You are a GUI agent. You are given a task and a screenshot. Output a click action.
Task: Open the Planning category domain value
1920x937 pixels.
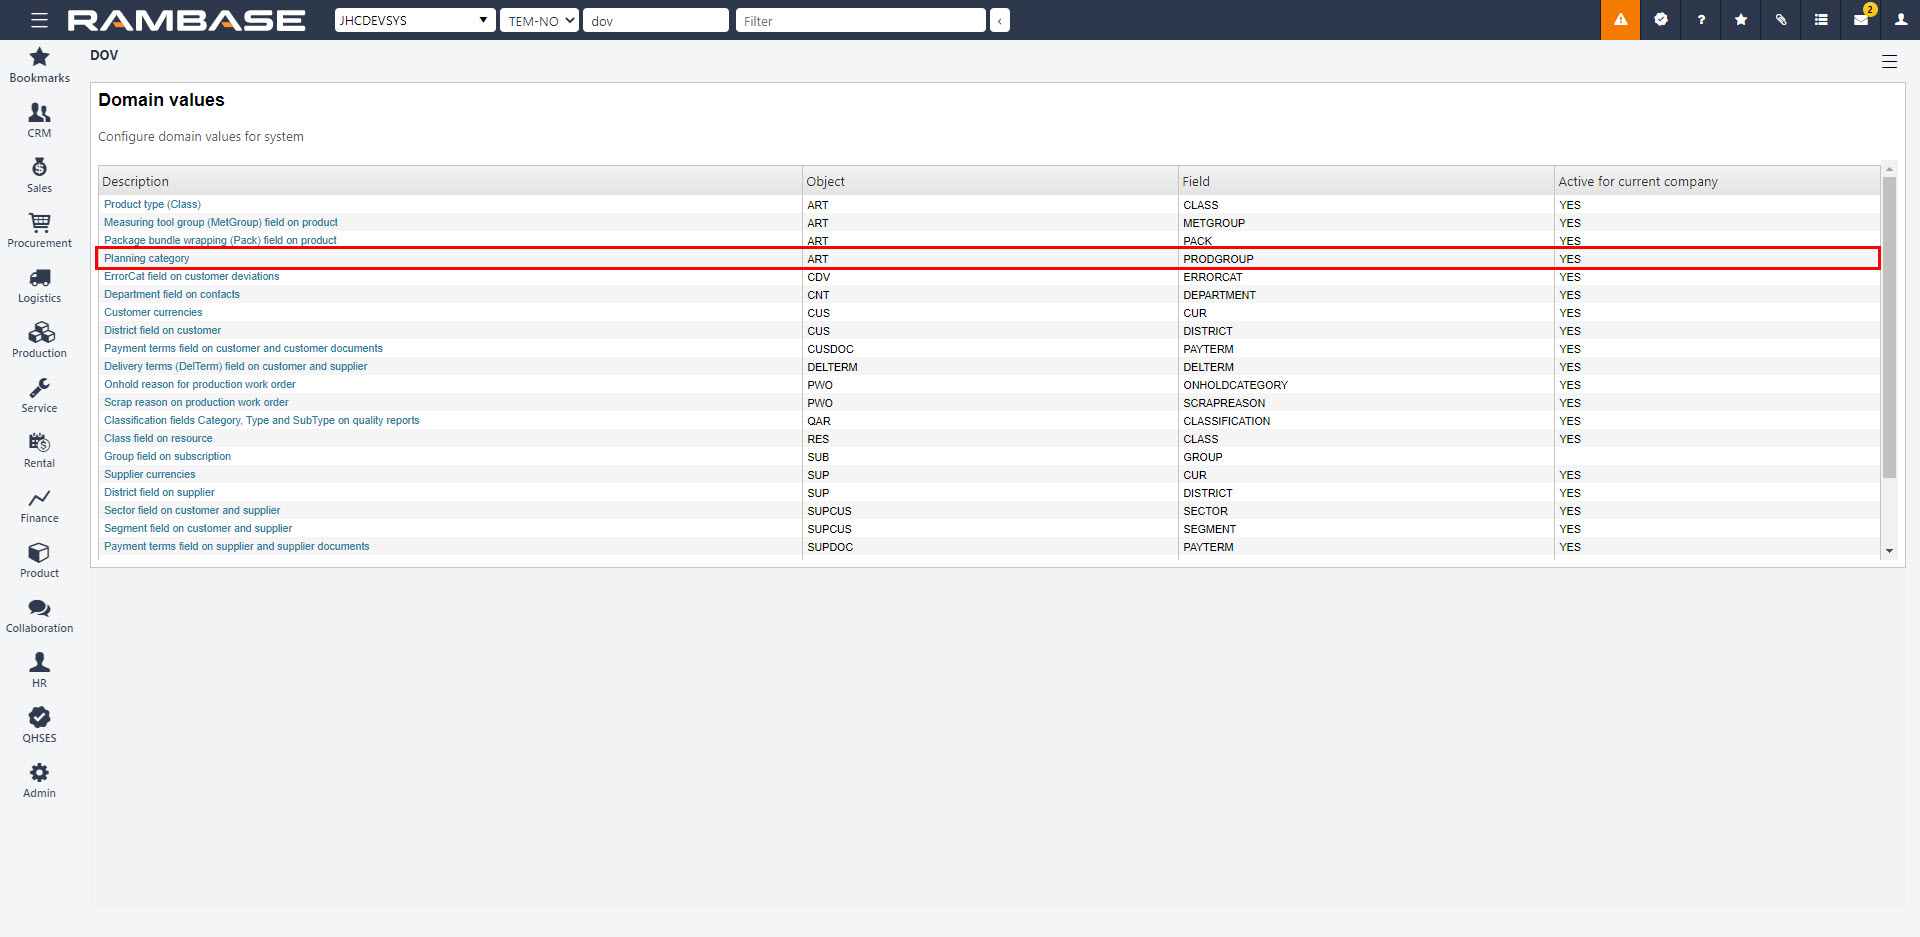[147, 258]
